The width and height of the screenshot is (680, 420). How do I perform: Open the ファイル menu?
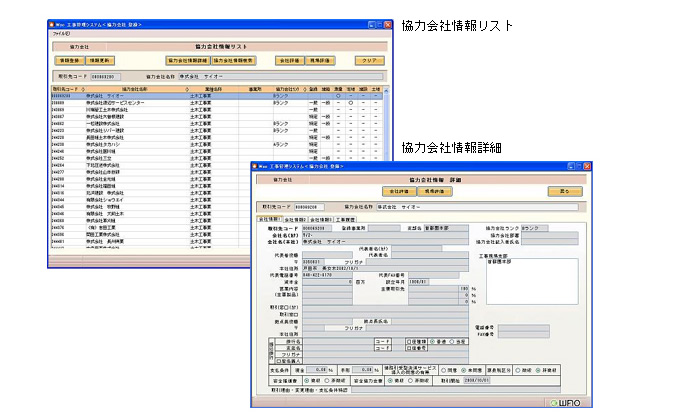click(60, 33)
